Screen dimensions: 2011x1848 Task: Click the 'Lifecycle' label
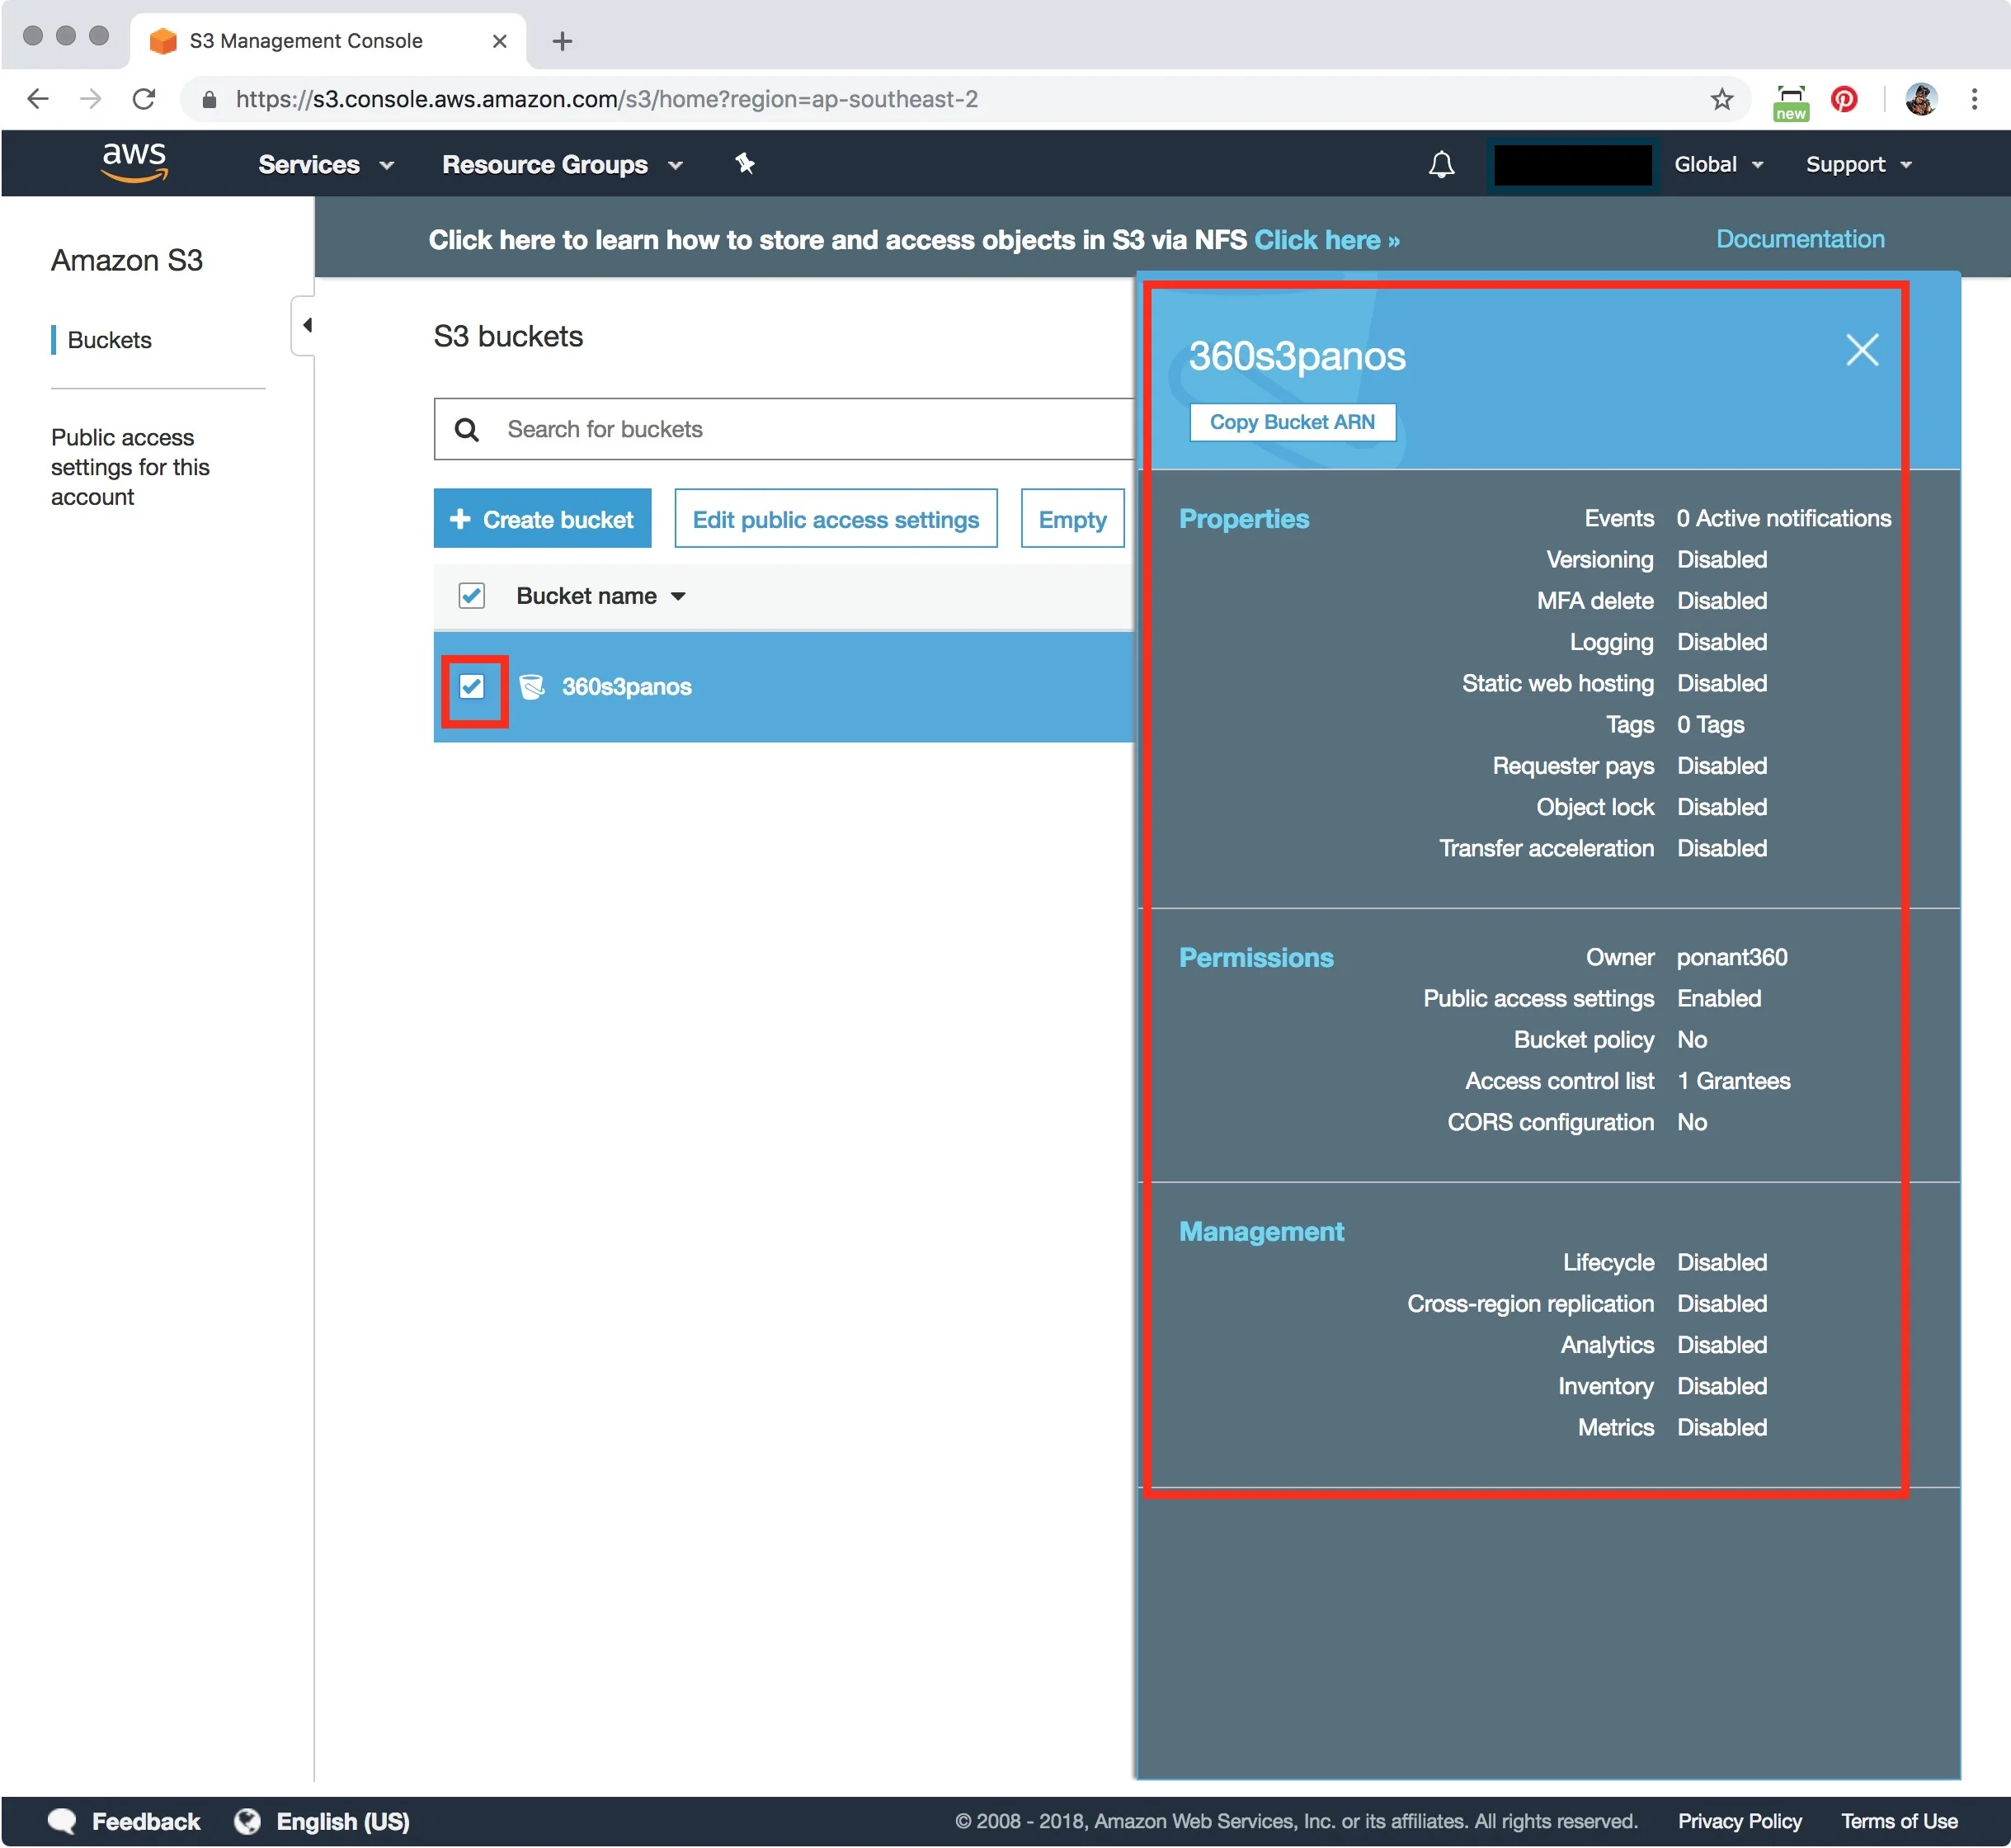tap(1608, 1262)
